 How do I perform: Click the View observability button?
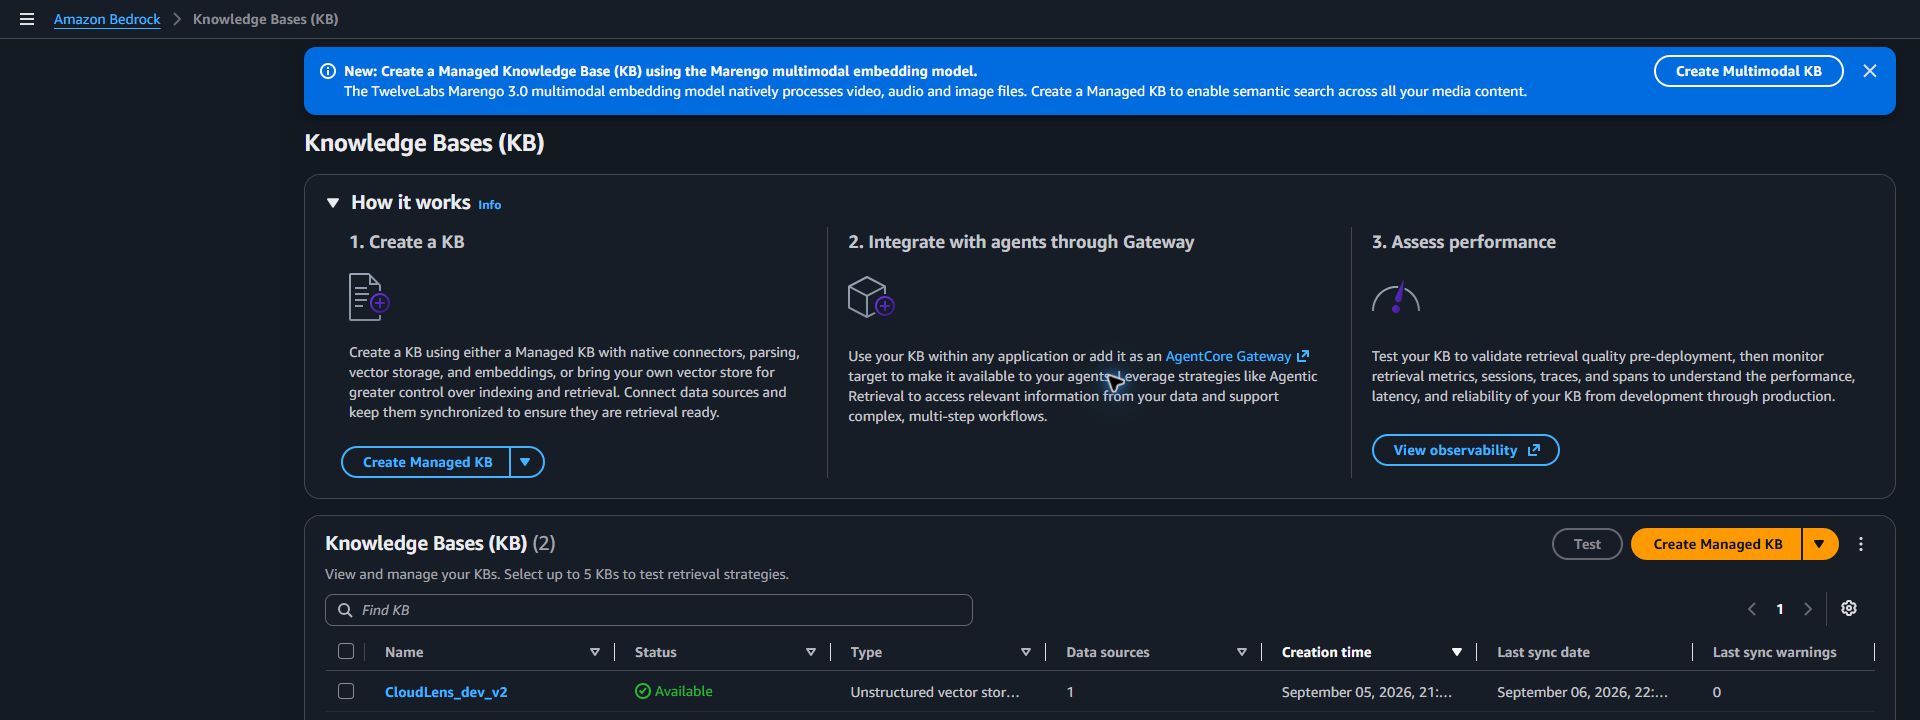click(x=1465, y=450)
